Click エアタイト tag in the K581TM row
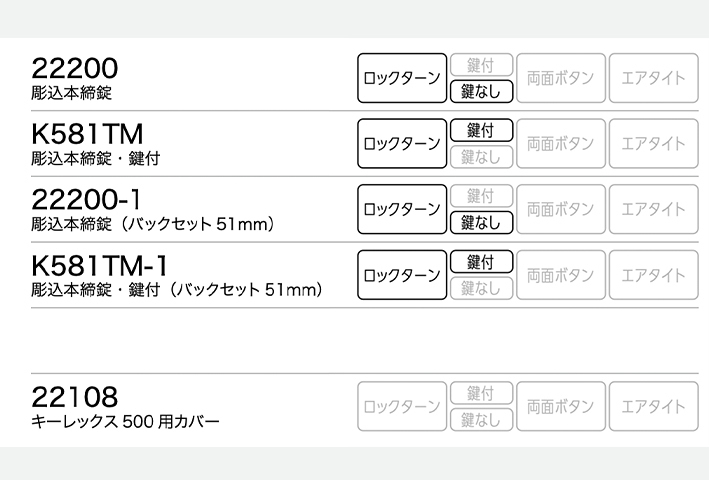 point(653,144)
